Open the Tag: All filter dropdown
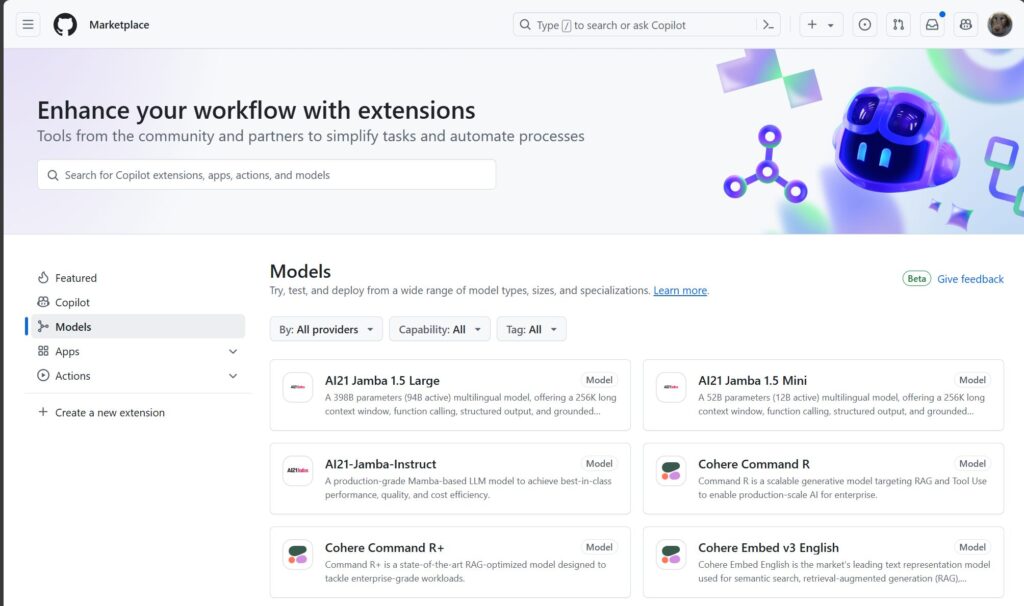Screen dimensions: 1024x606 pos(531,329)
